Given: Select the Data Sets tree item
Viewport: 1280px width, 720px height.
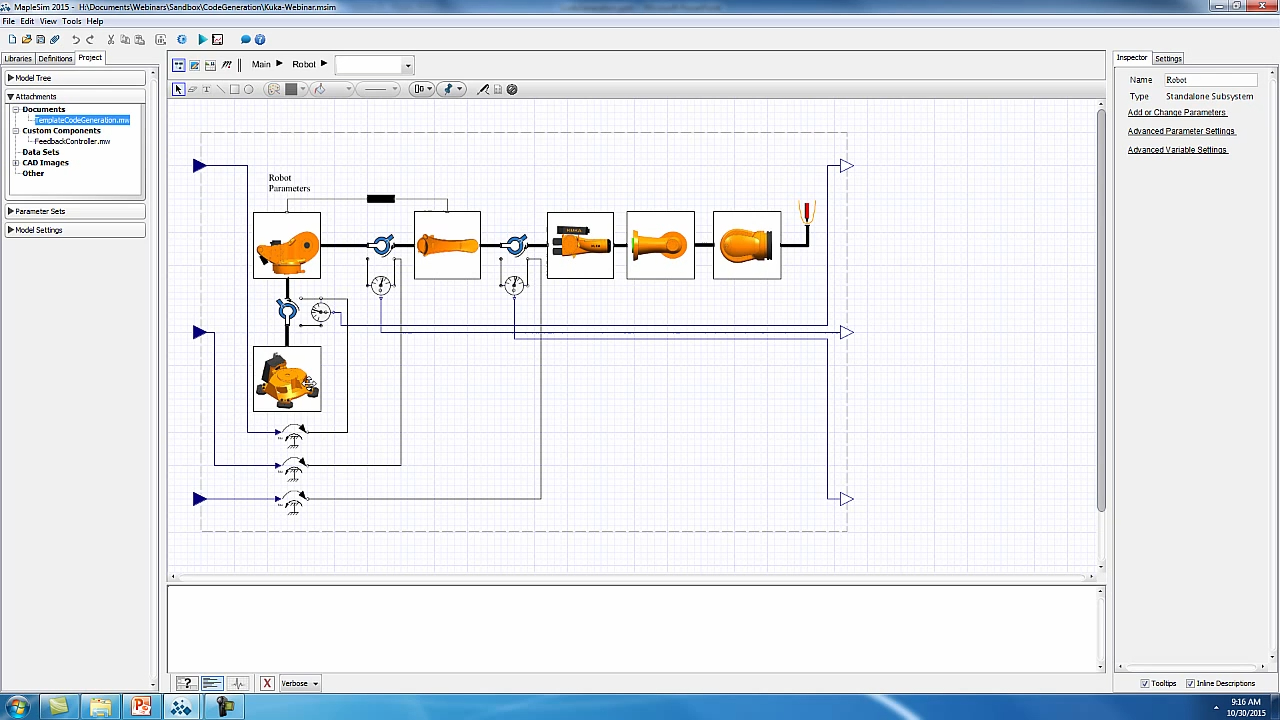Looking at the screenshot, I should 41,152.
